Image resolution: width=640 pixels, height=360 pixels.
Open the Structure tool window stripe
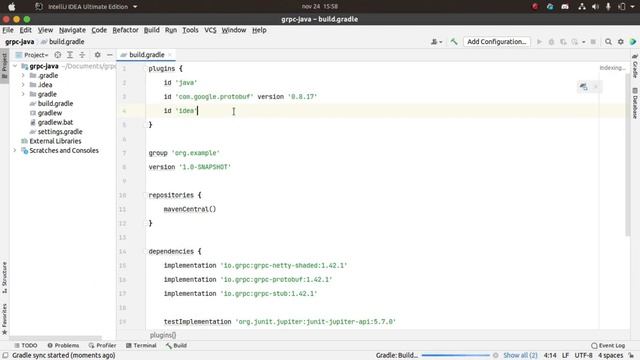[4, 277]
